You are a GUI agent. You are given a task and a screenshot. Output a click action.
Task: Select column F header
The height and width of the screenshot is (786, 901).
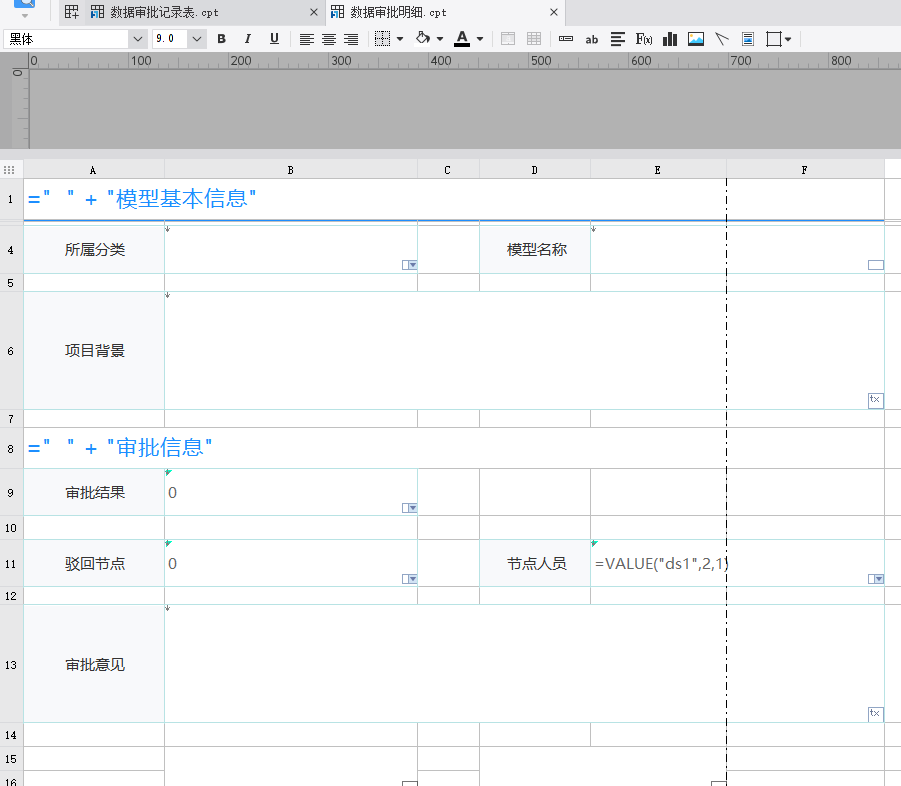(x=805, y=170)
